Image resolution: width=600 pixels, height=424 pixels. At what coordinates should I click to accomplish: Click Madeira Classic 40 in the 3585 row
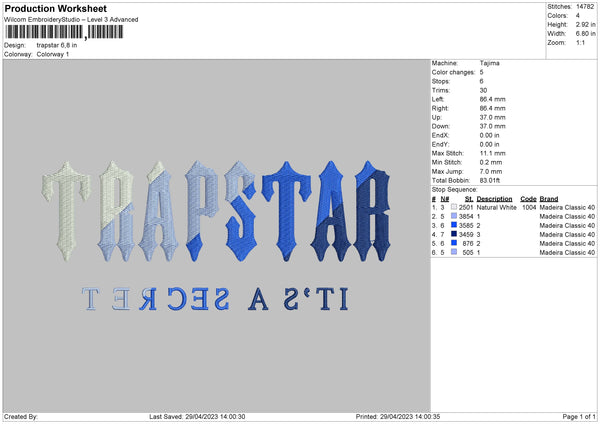pos(567,225)
